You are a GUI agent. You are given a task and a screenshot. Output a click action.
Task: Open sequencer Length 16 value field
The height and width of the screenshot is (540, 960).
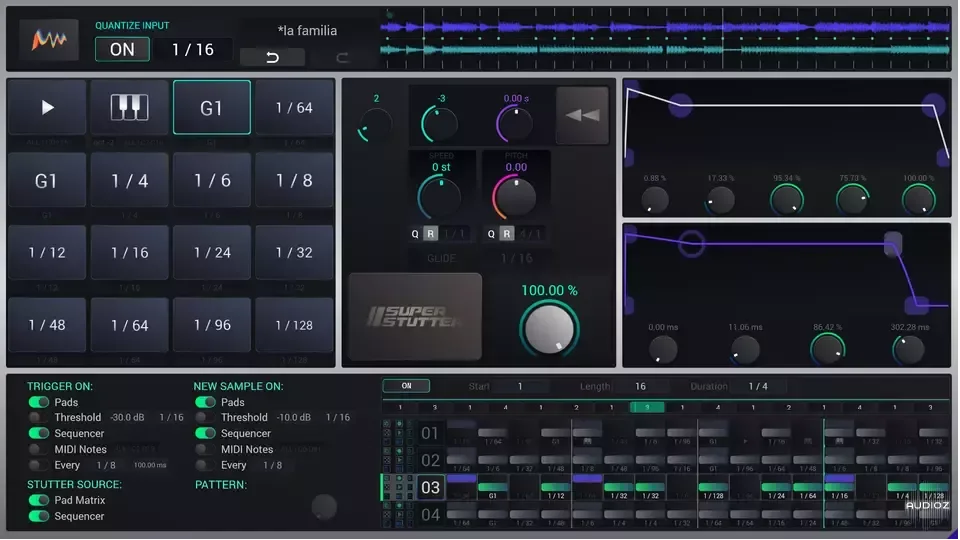[640, 386]
